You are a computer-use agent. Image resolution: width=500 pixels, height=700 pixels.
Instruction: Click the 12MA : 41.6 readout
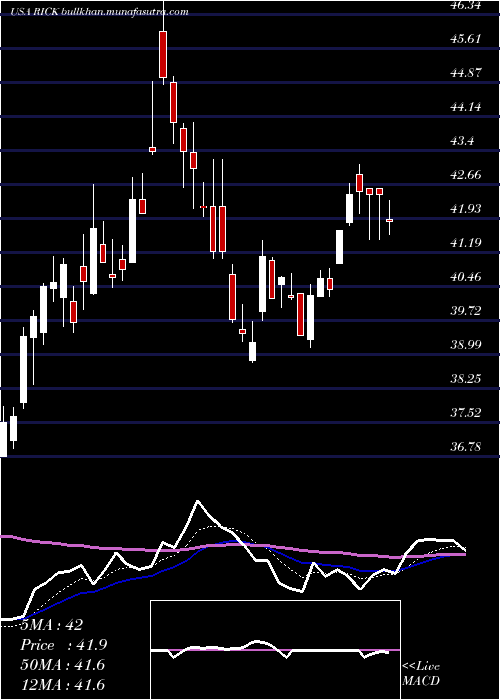tap(63, 684)
